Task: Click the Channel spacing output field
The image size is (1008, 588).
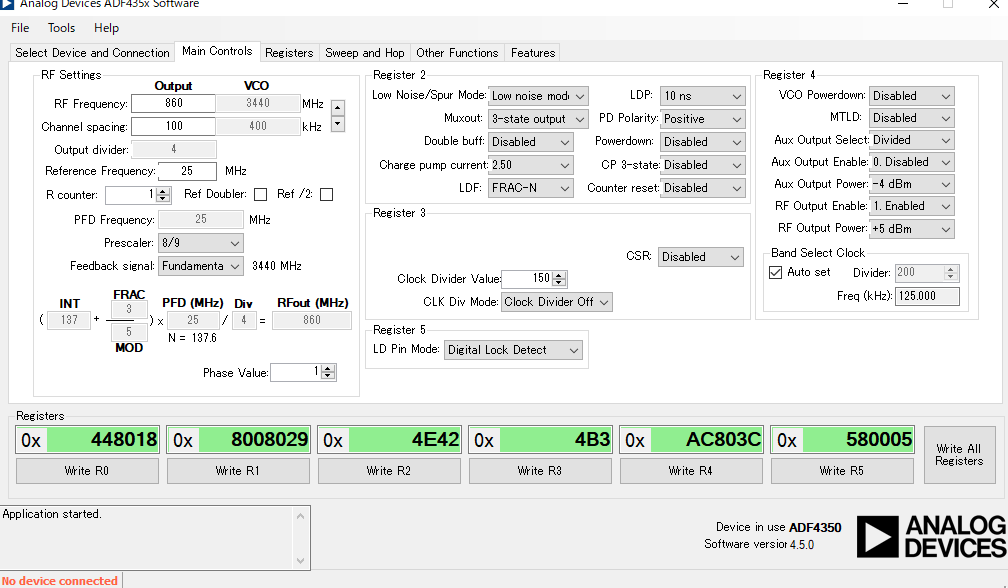Action: click(x=174, y=126)
